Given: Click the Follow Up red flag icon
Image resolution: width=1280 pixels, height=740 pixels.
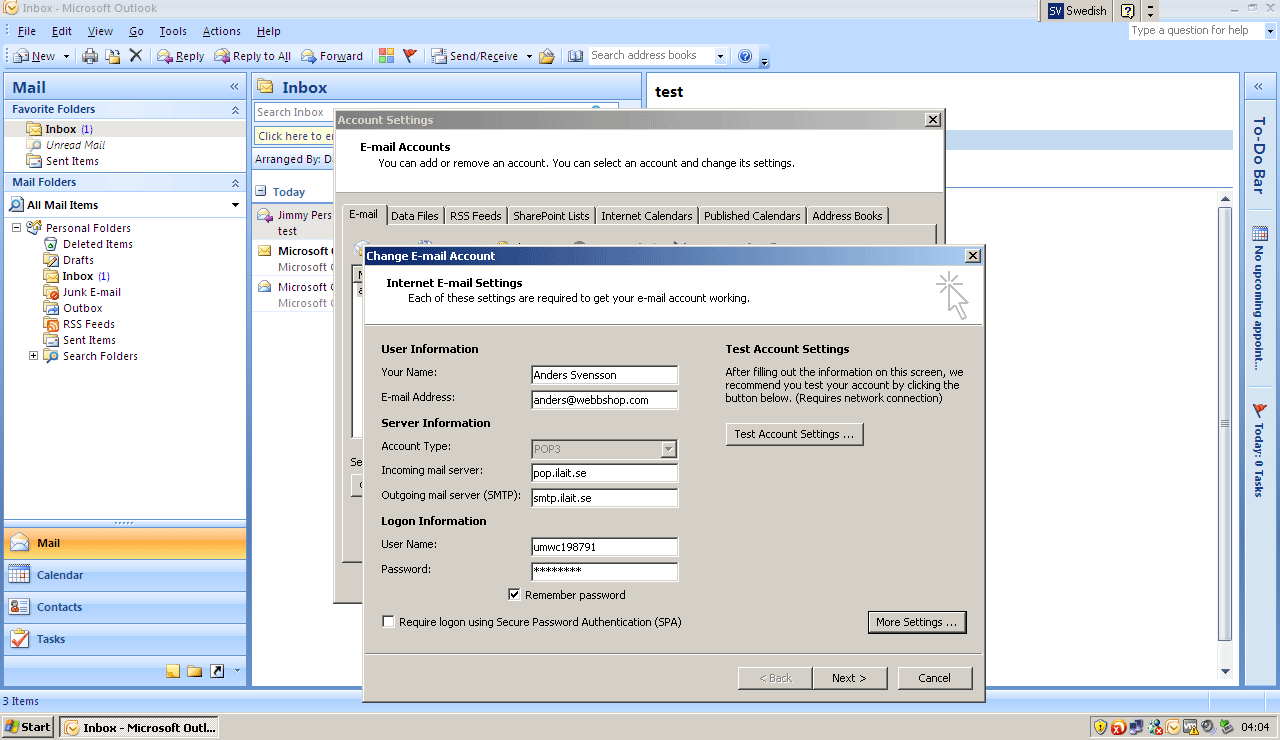Looking at the screenshot, I should [410, 56].
